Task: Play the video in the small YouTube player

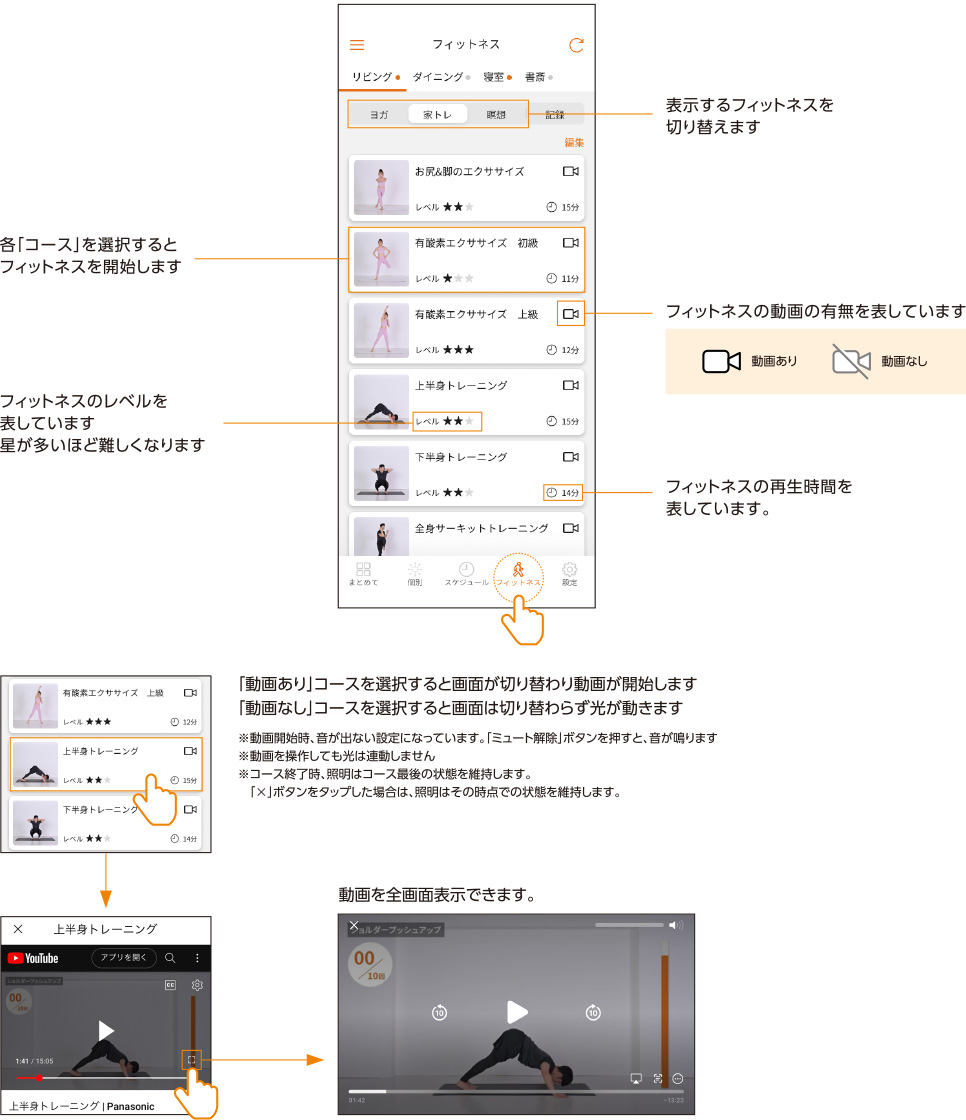Action: point(106,1030)
